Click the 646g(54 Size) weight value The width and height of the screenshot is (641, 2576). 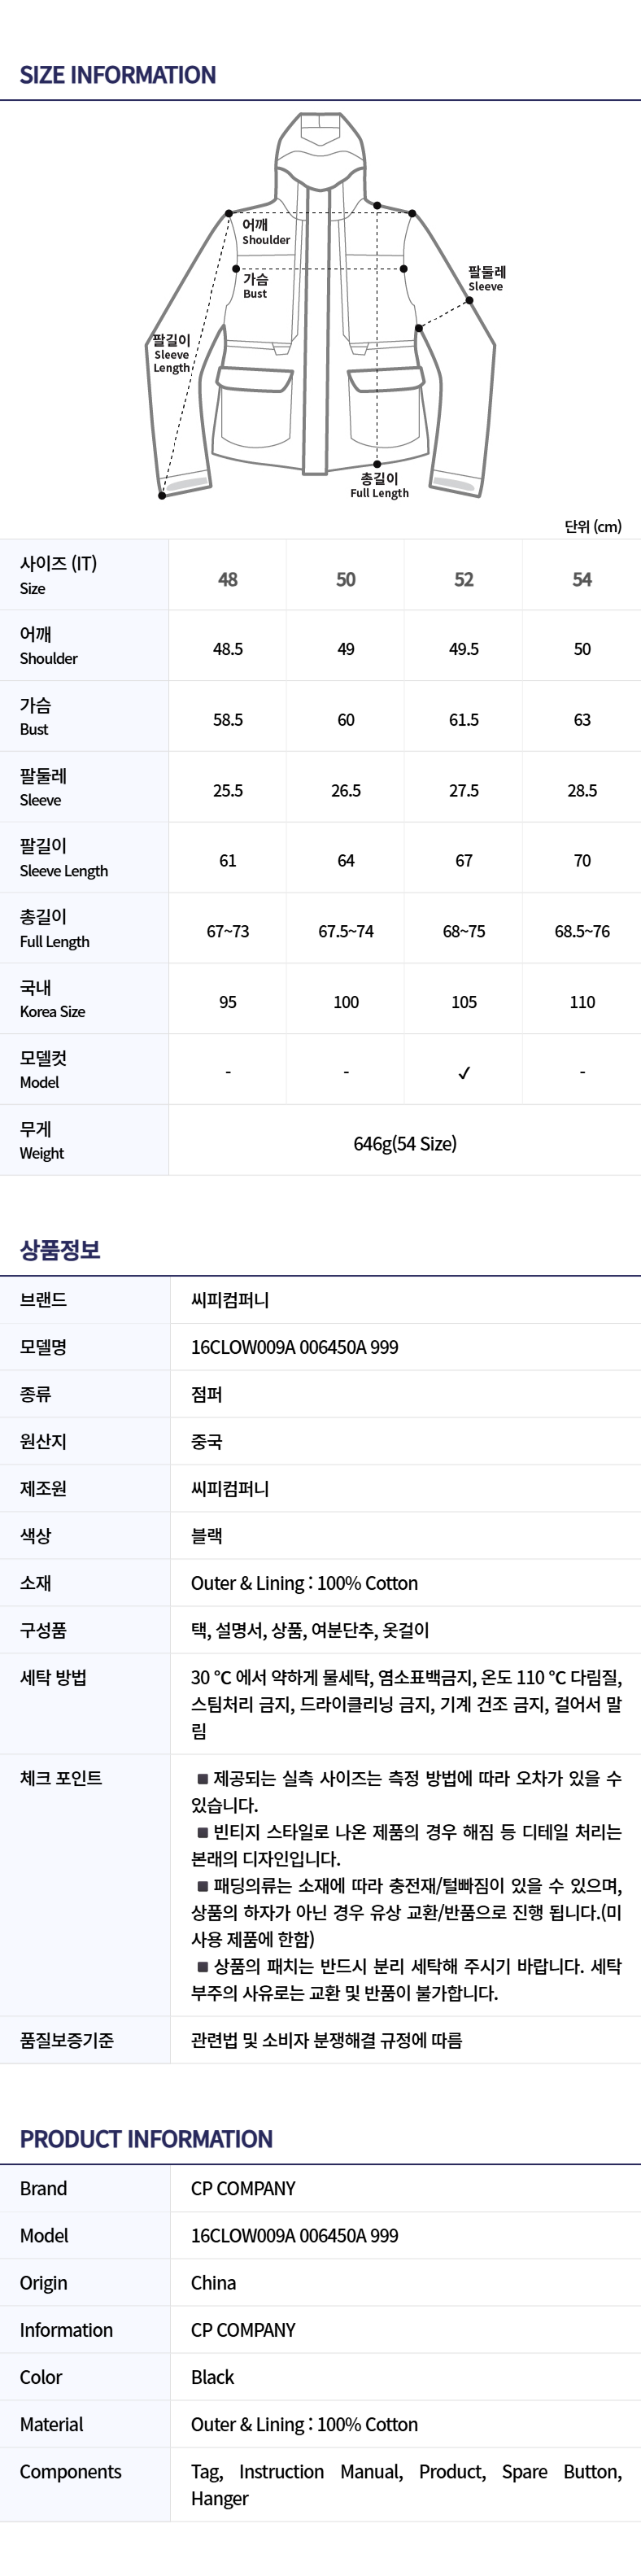pos(405,1143)
